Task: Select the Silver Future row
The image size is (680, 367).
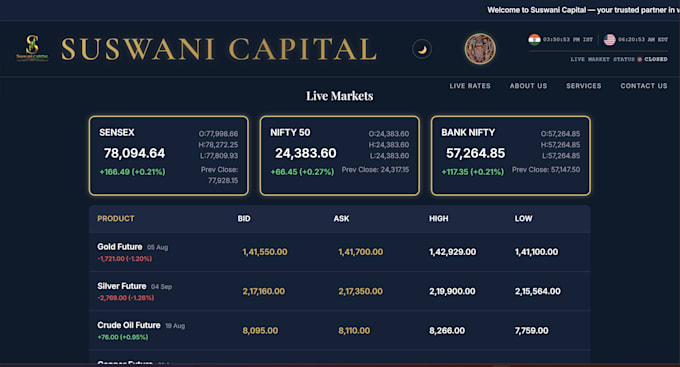Action: click(x=340, y=291)
